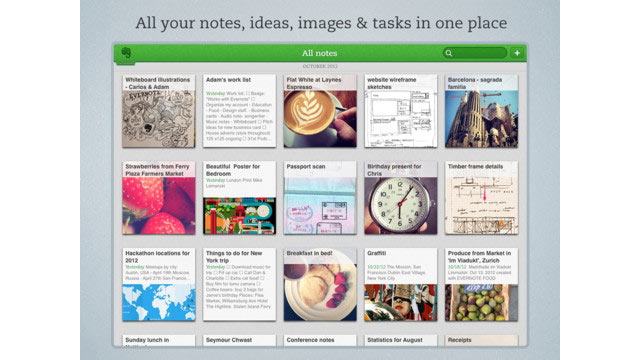This screenshot has width=640, height=360.
Task: Open the 'Graffiti' note card
Action: point(401,284)
